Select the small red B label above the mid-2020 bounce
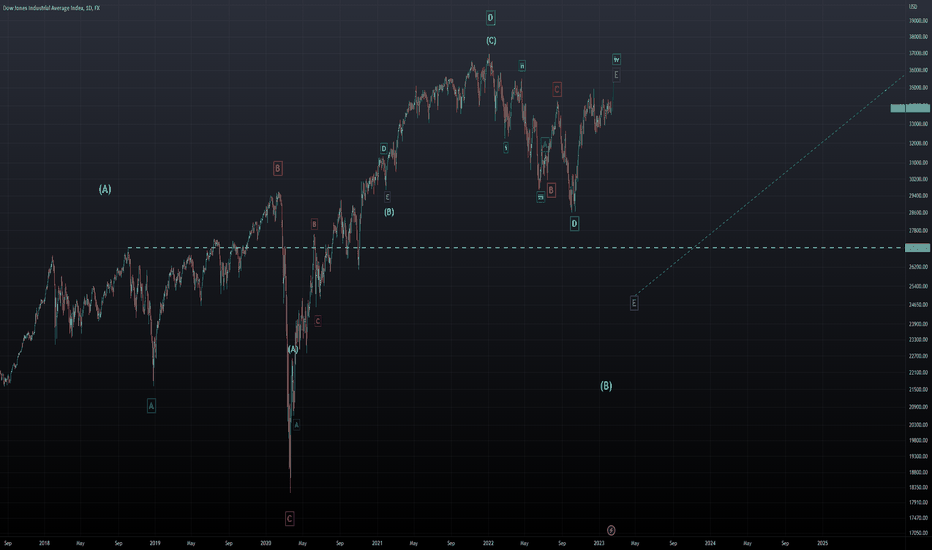 [x=314, y=224]
